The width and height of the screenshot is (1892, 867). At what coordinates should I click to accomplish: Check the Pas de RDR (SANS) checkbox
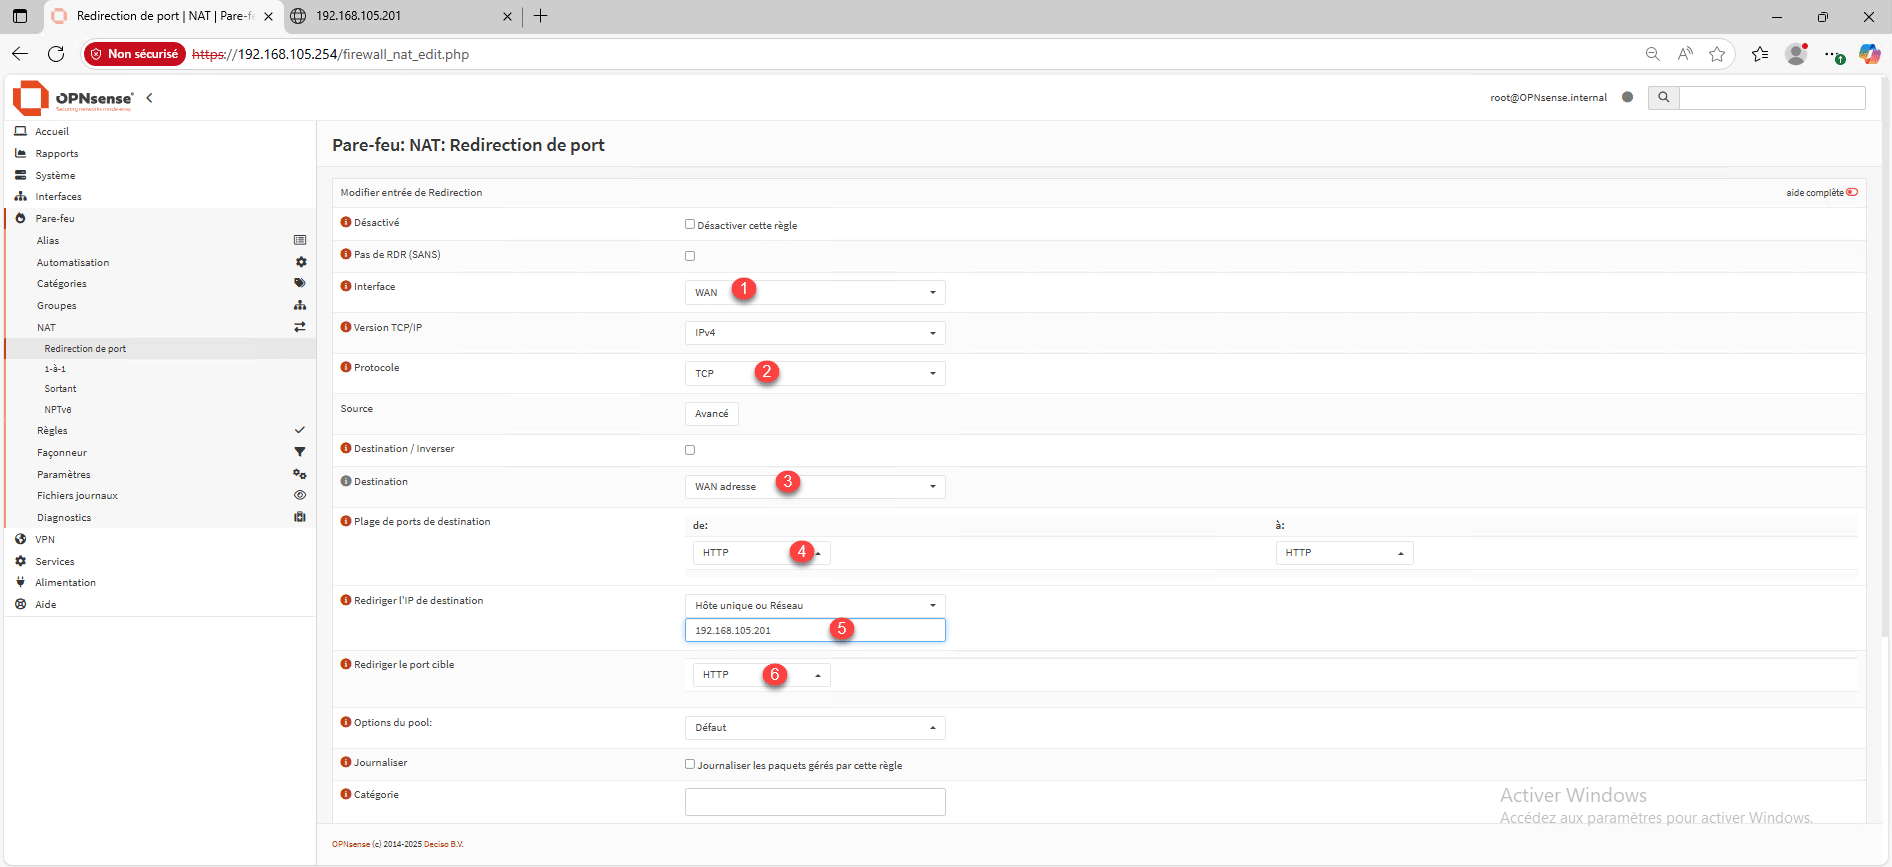(690, 256)
